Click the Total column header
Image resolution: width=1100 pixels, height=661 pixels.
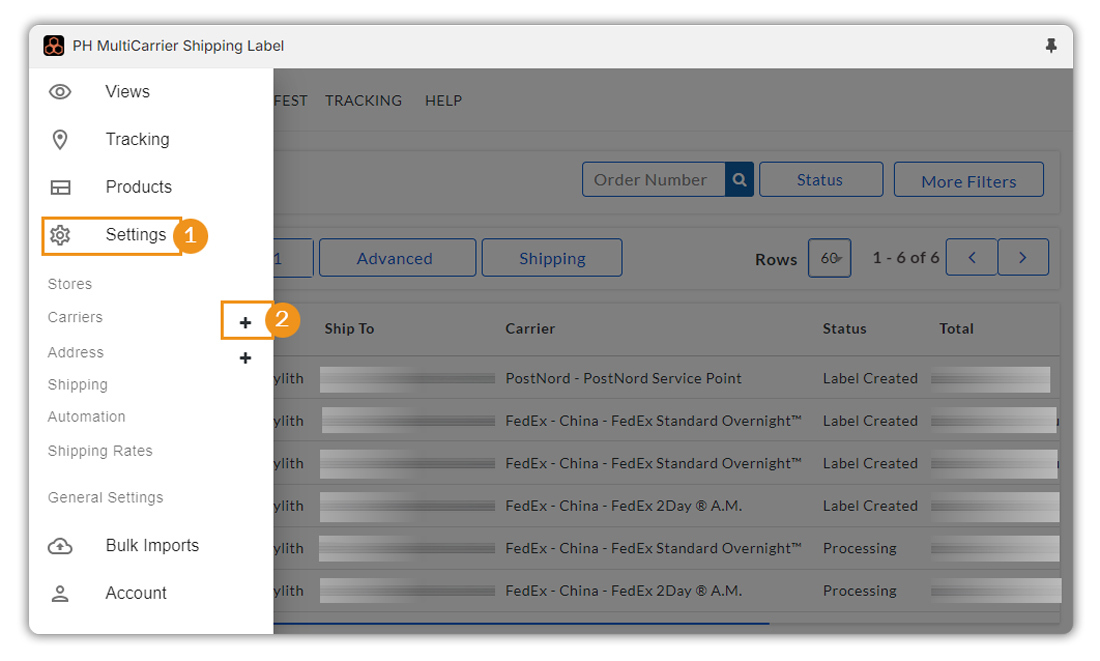point(956,329)
